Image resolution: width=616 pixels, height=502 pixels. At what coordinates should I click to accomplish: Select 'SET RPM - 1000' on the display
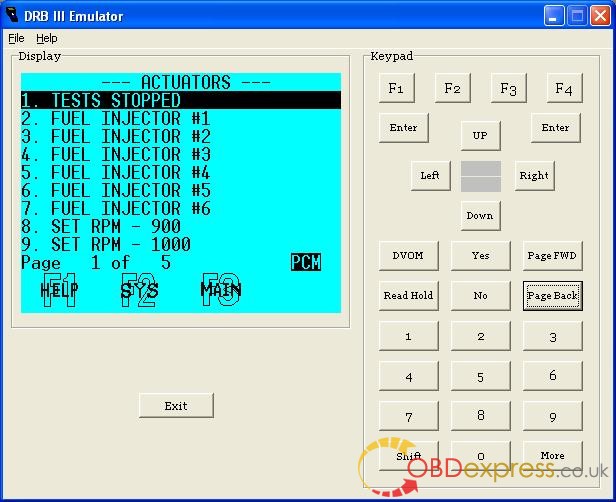click(x=121, y=245)
